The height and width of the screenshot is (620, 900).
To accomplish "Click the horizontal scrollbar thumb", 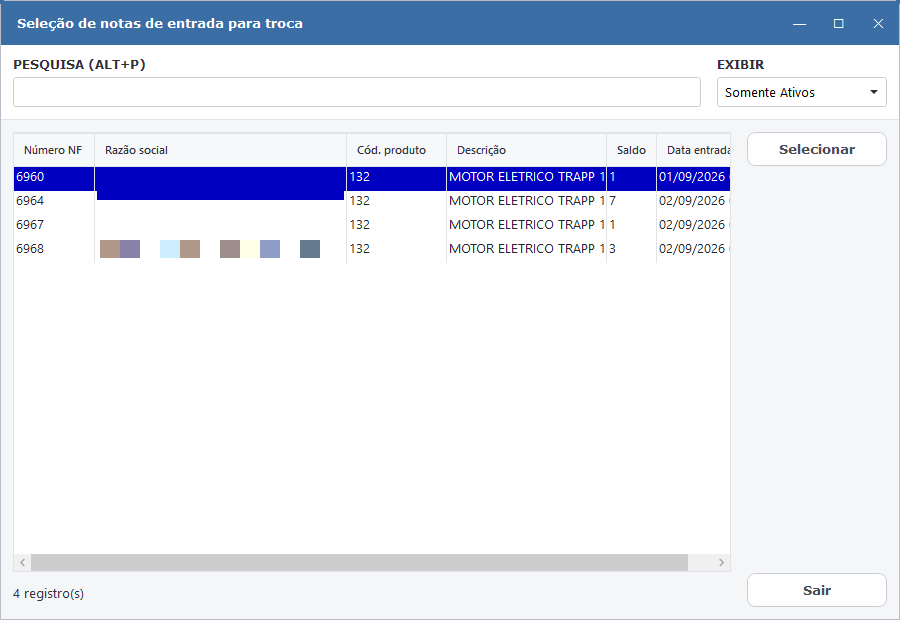I will (359, 563).
